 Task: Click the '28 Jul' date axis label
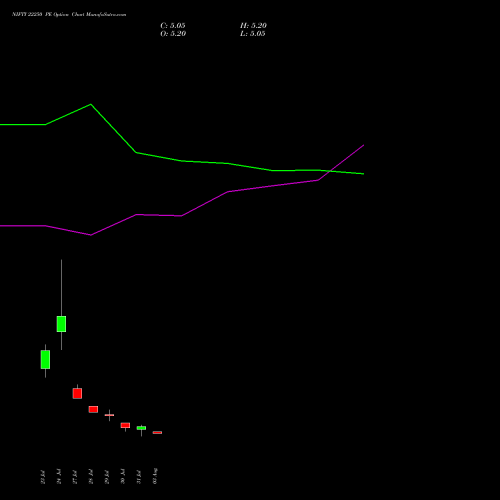(91, 477)
